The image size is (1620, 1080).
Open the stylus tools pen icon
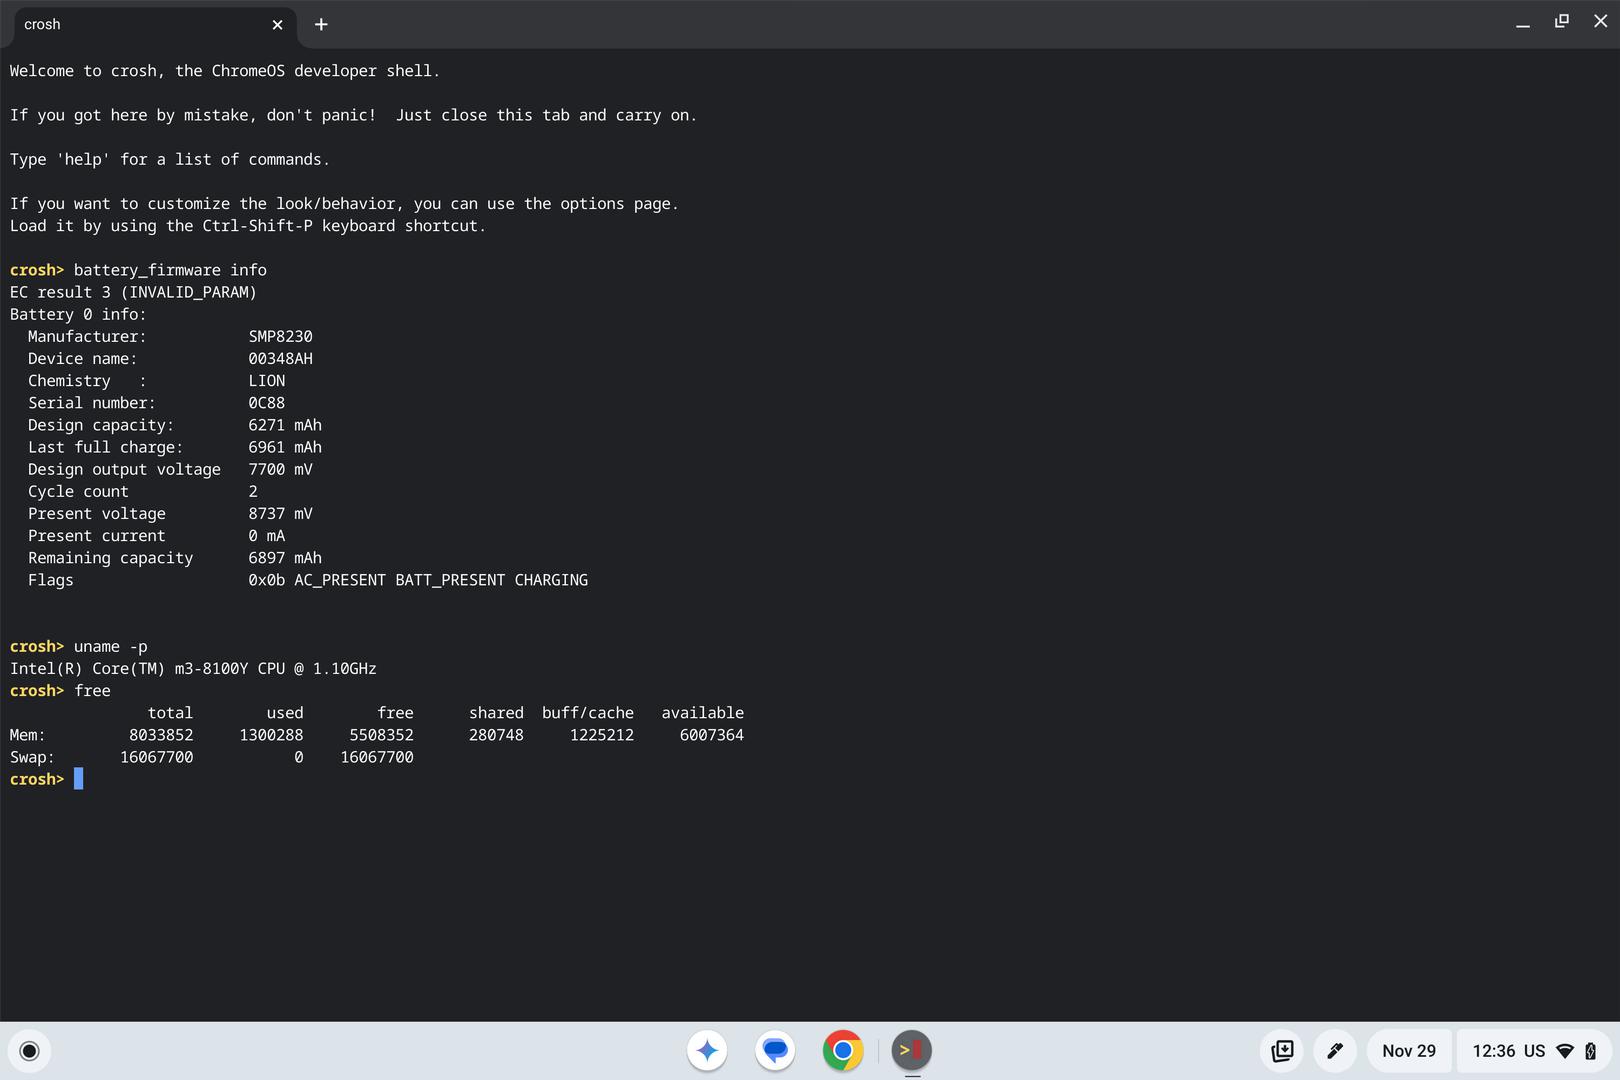tap(1334, 1051)
